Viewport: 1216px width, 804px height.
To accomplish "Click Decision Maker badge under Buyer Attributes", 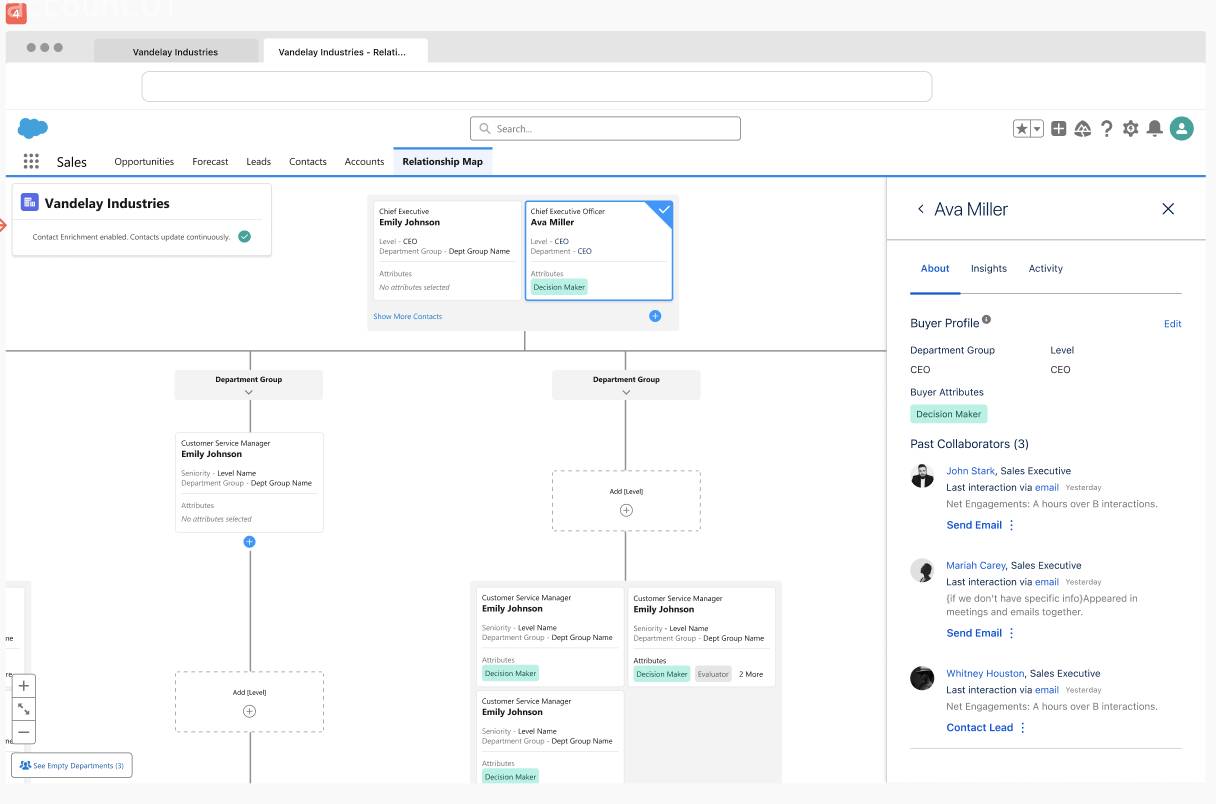I will [x=948, y=414].
